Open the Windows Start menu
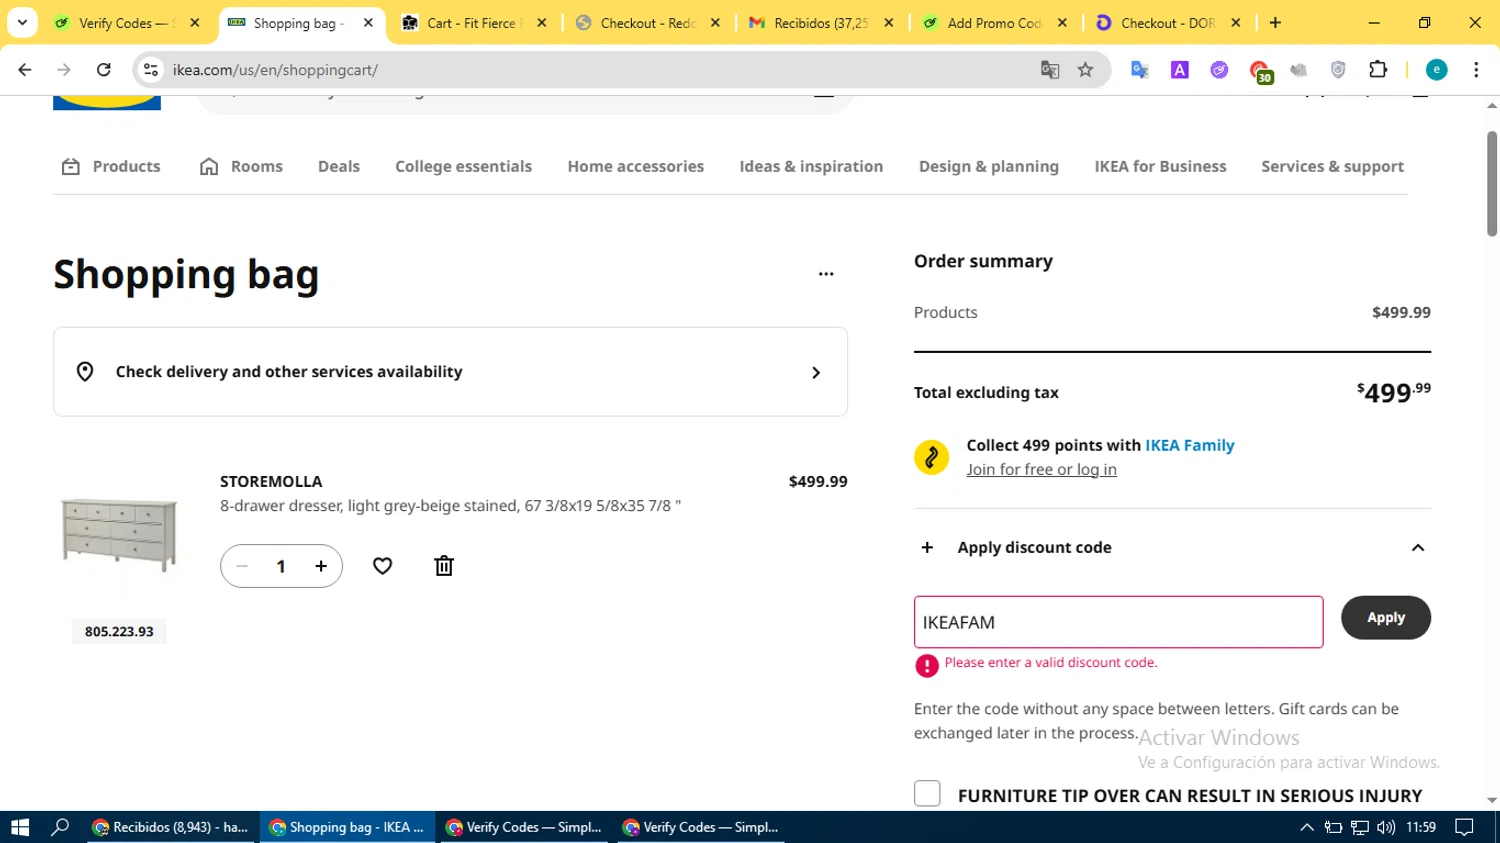The image size is (1500, 843). pyautogui.click(x=20, y=827)
